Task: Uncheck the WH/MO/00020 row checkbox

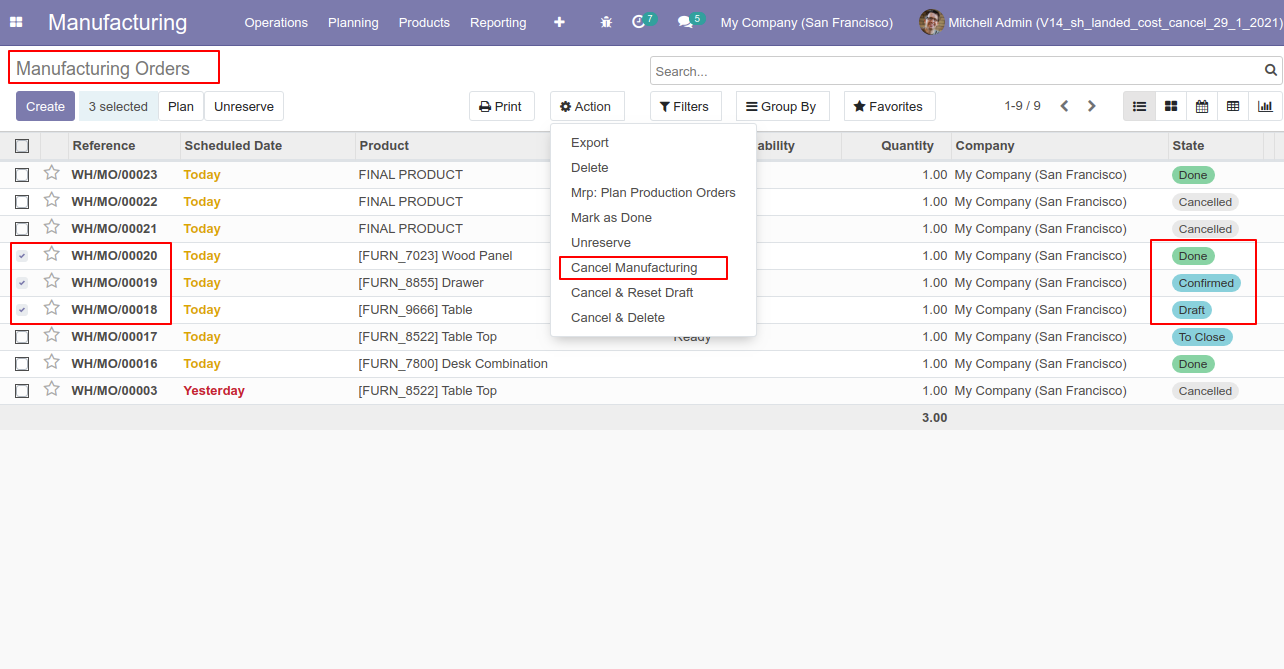Action: 22,256
